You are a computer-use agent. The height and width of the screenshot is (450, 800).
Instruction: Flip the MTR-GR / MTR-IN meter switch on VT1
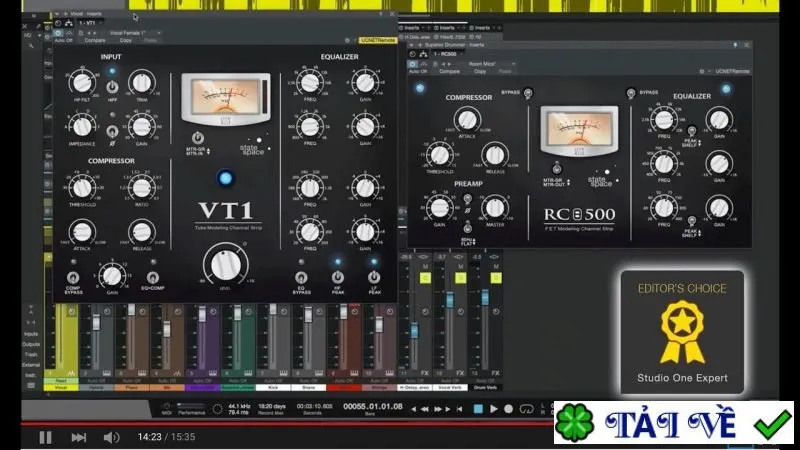tap(198, 138)
